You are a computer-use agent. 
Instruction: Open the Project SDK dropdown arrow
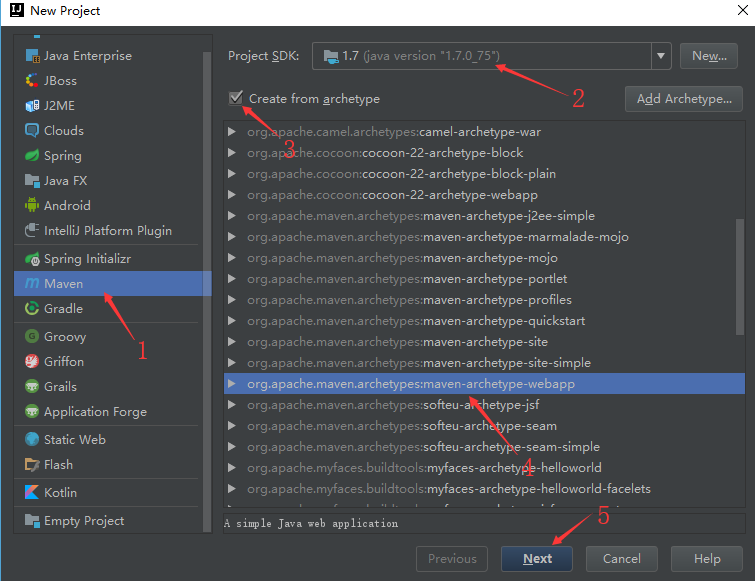click(x=661, y=56)
